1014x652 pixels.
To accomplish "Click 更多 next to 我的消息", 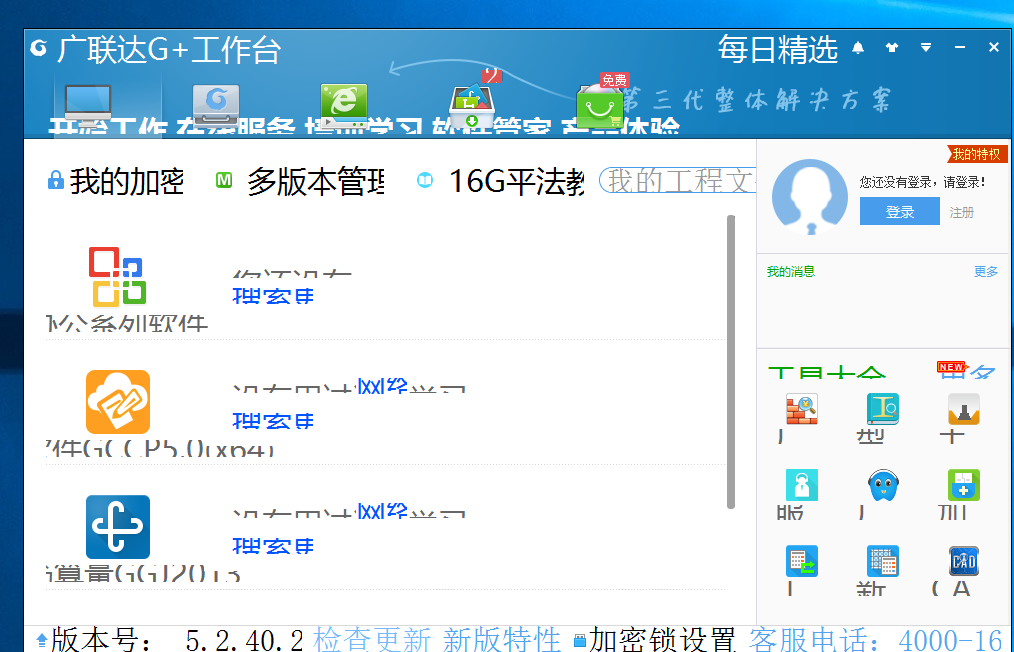I will (986, 272).
